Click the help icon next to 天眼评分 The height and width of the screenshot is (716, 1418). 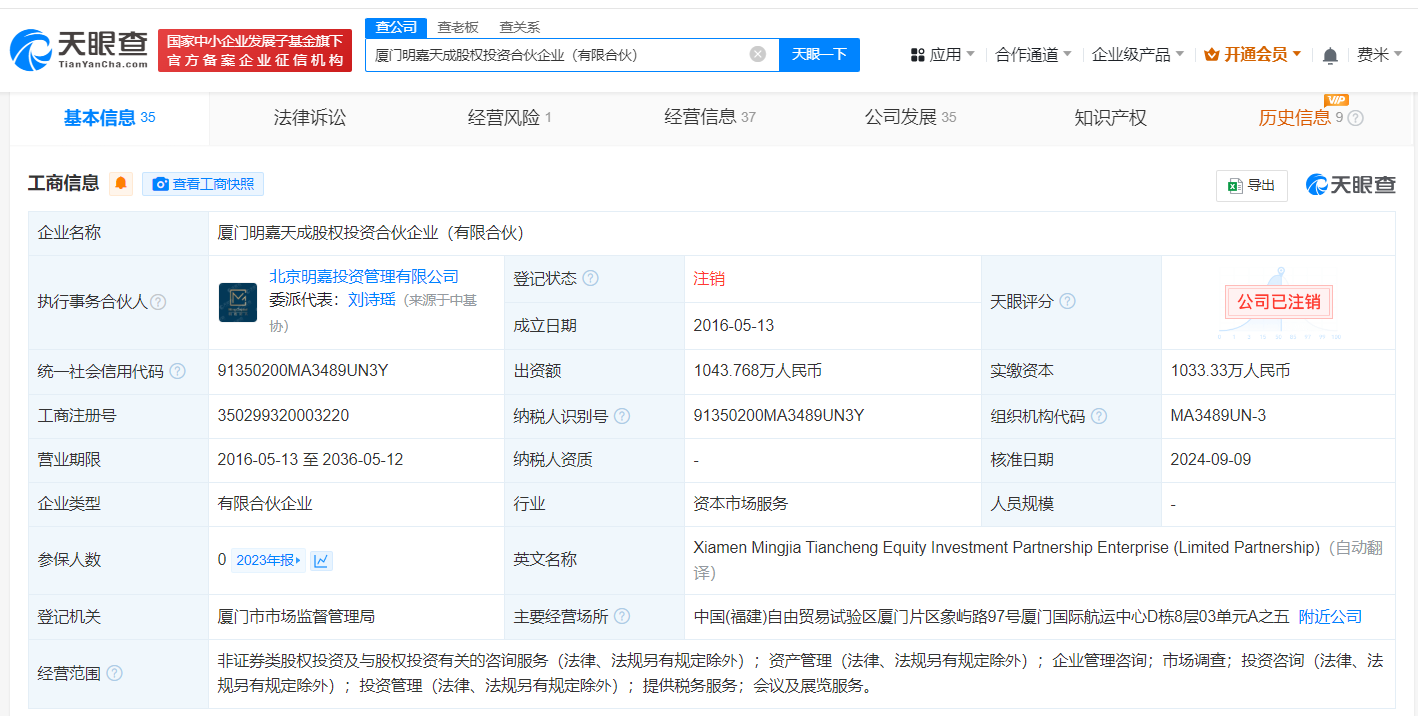click(1068, 301)
